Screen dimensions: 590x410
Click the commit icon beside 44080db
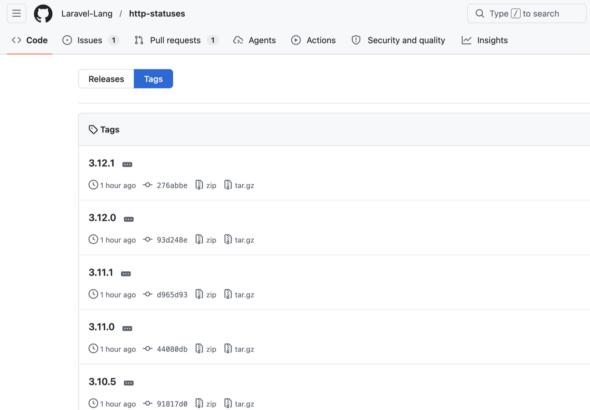[x=148, y=349]
